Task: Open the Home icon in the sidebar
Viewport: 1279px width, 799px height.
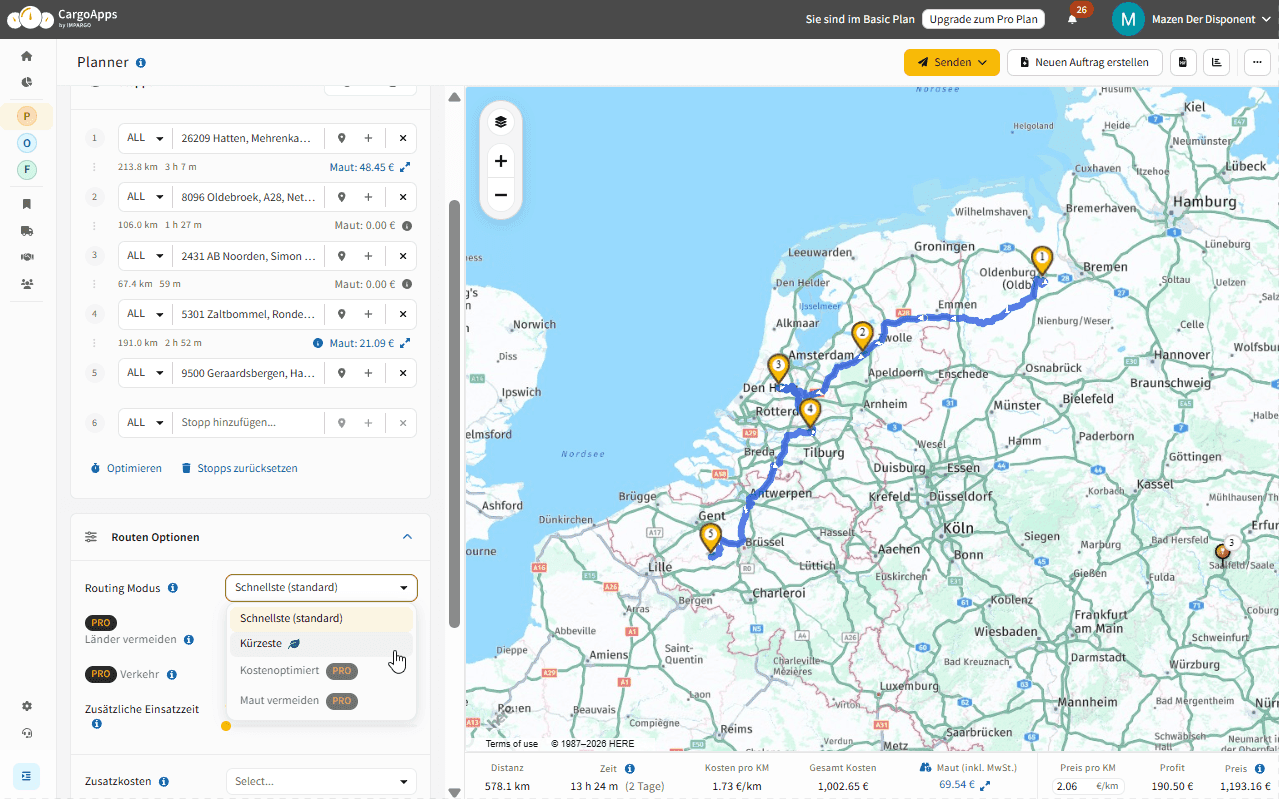Action: click(27, 56)
